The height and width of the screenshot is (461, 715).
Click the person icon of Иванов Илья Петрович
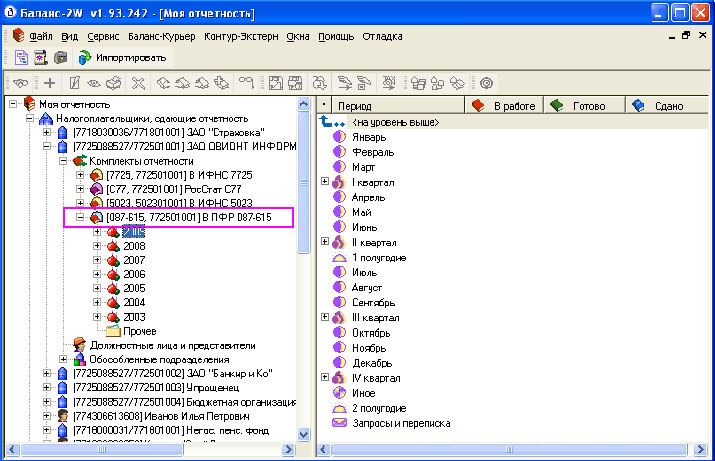(x=63, y=416)
